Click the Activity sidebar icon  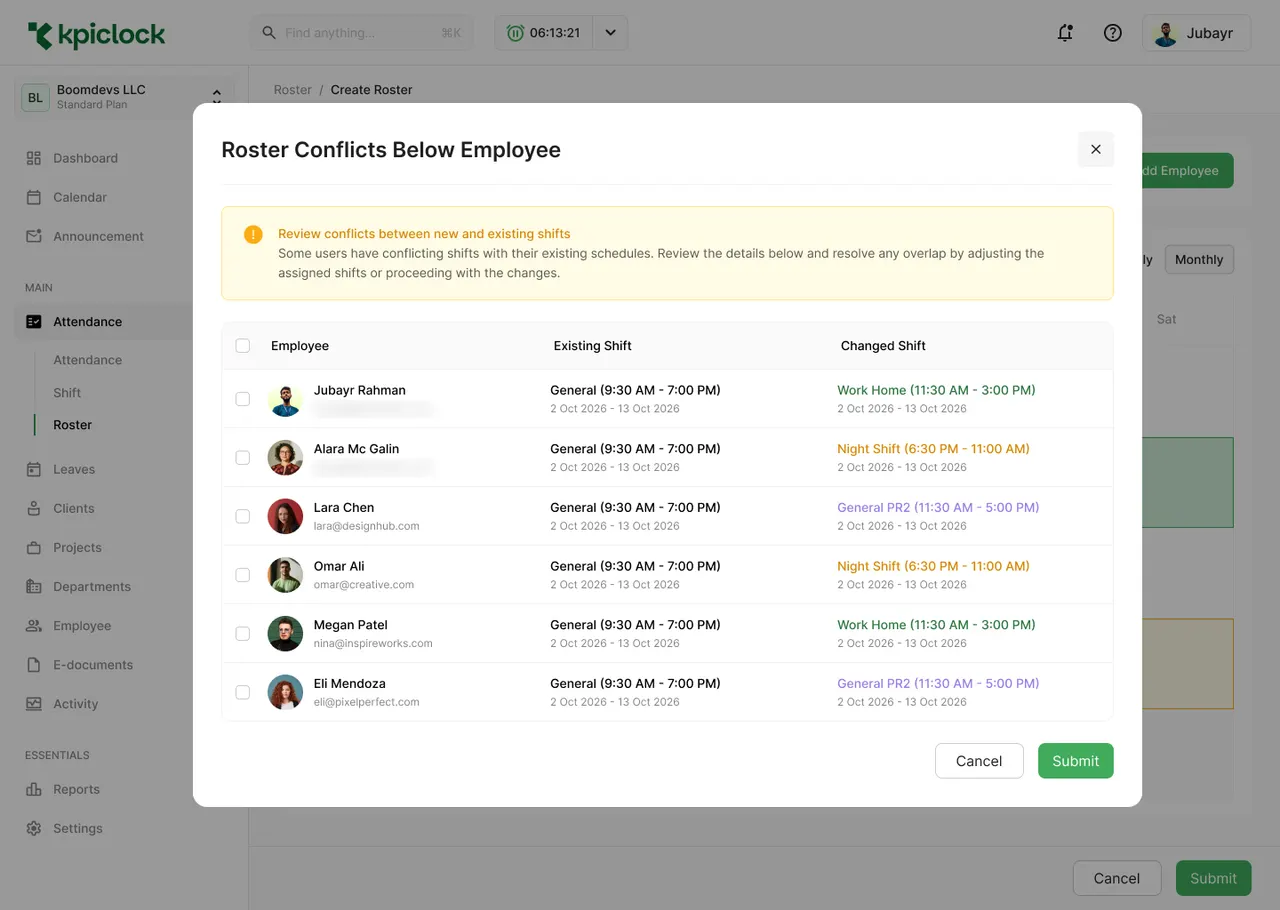(34, 703)
